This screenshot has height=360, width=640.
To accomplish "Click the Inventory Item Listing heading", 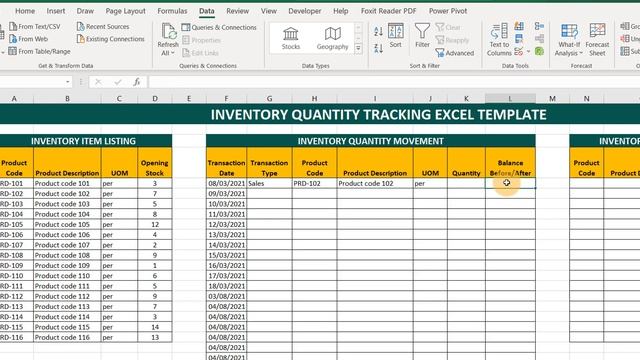I will coord(83,141).
